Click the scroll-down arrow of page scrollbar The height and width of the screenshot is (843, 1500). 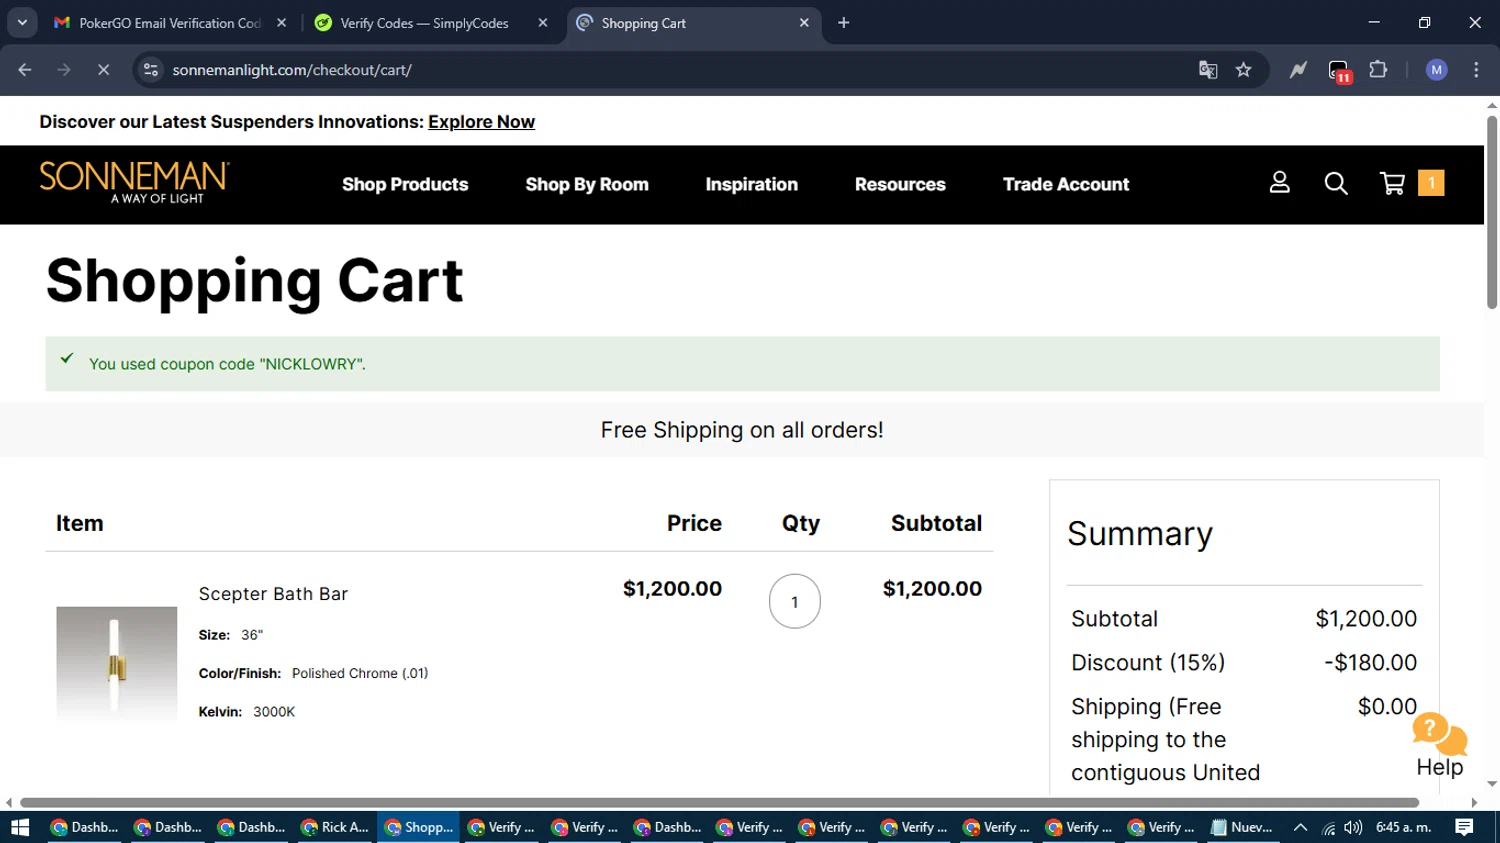coord(1492,784)
